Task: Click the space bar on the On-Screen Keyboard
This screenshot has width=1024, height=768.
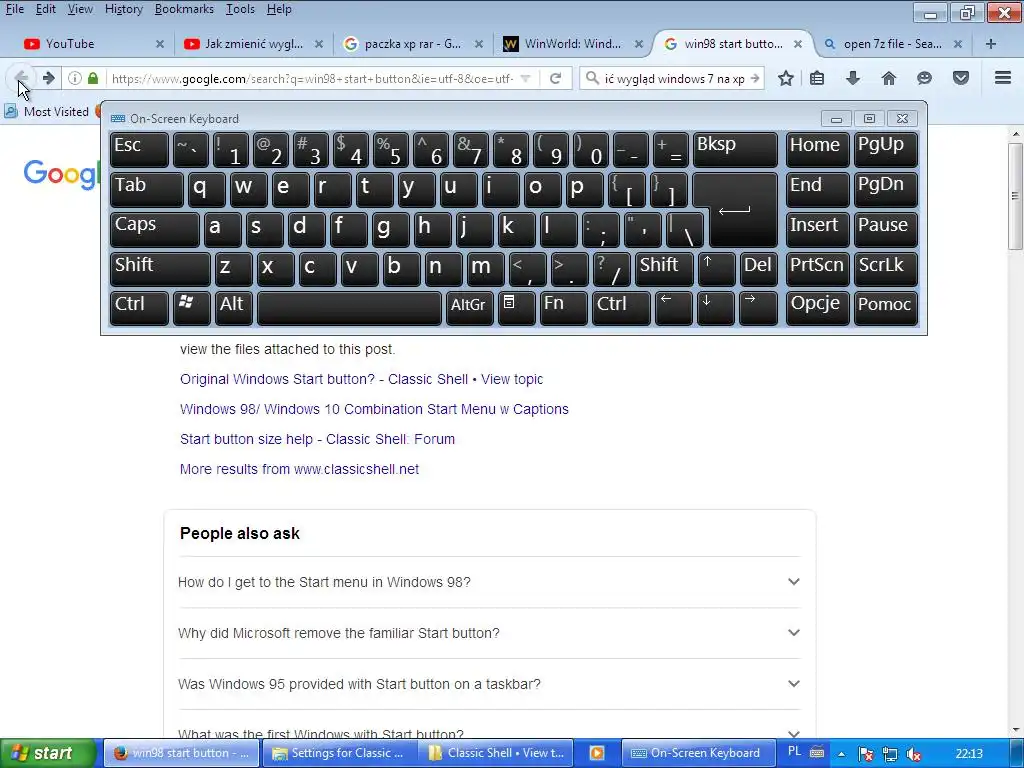Action: coord(349,308)
